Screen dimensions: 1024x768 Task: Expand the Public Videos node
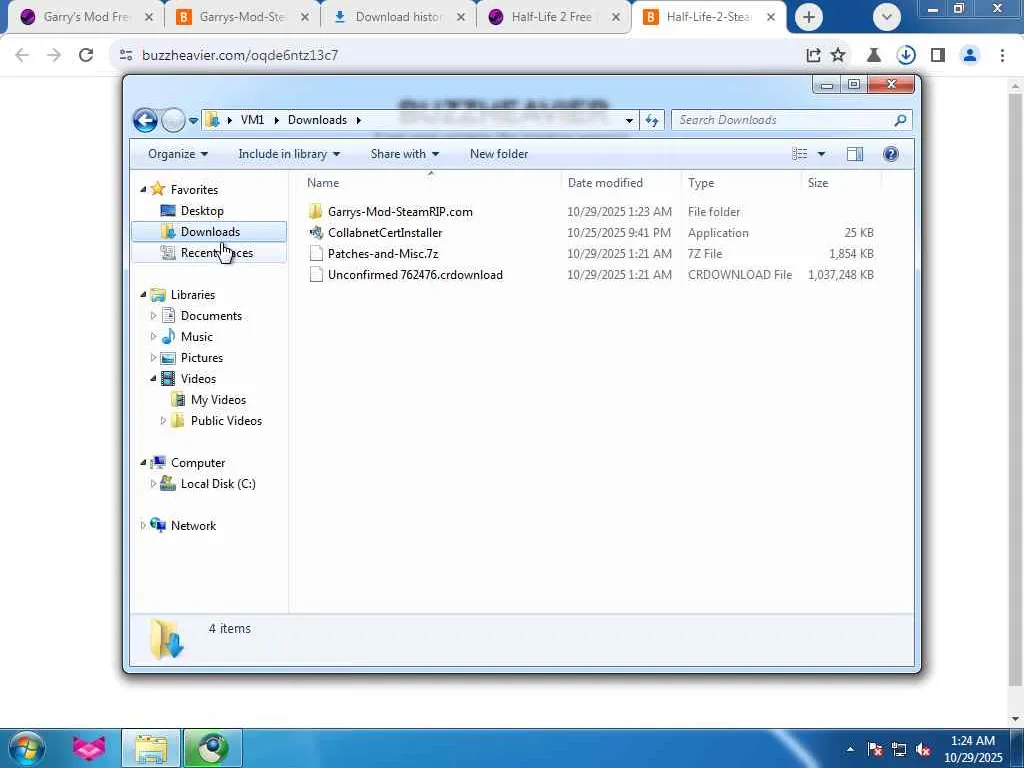(x=163, y=421)
